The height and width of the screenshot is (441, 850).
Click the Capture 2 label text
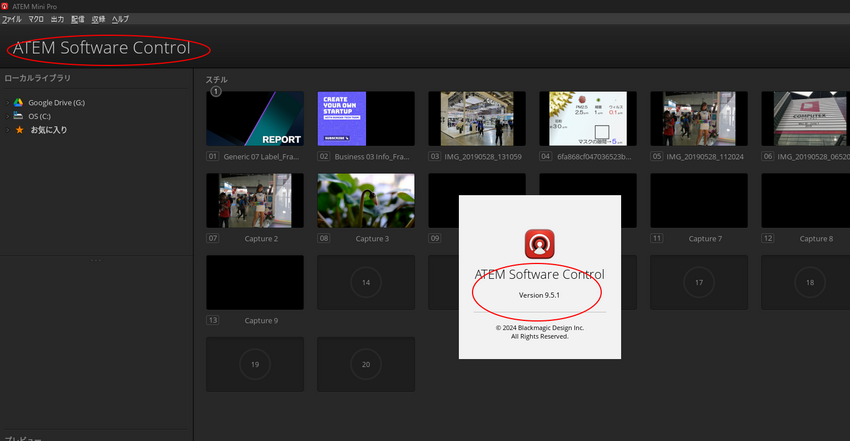(261, 238)
